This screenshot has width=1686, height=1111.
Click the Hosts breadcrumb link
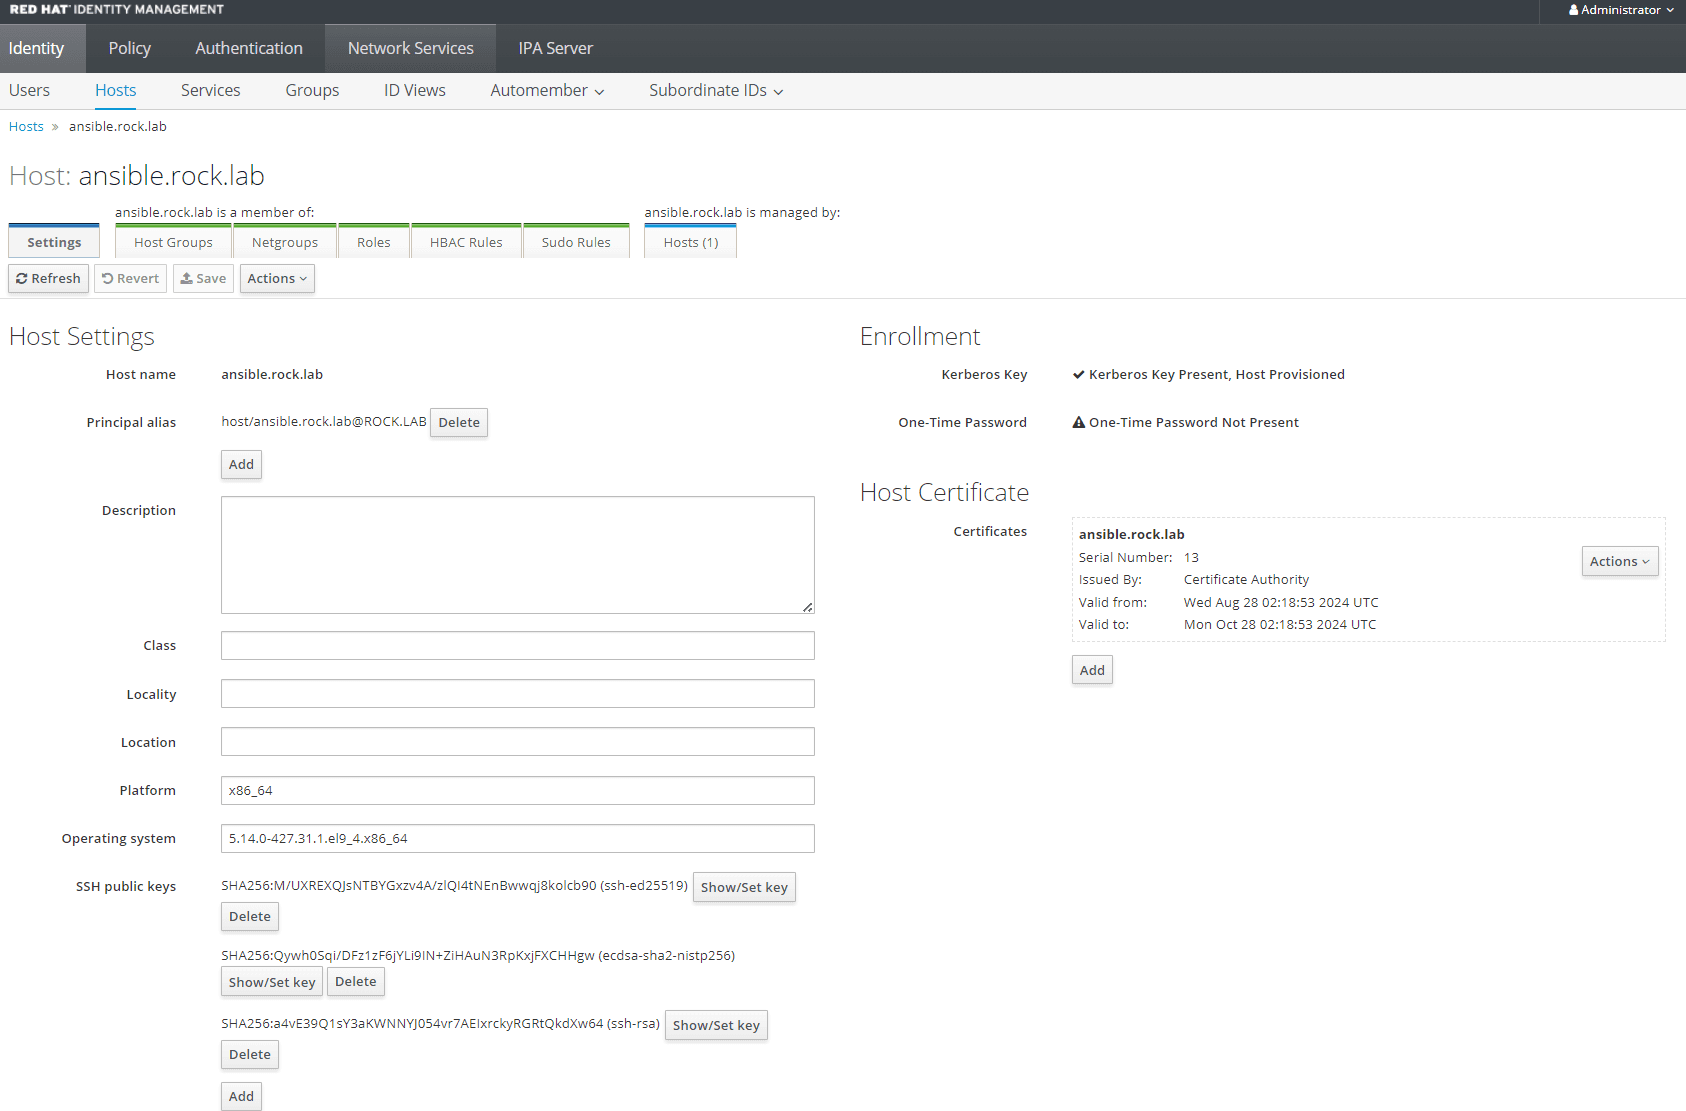tap(26, 126)
